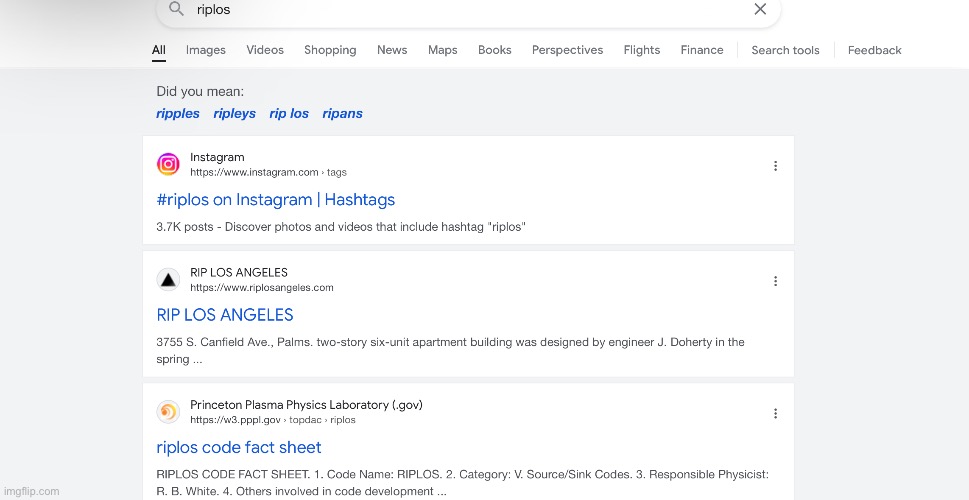This screenshot has height=500, width=969.
Task: Switch to the Videos tab
Action: (x=265, y=50)
